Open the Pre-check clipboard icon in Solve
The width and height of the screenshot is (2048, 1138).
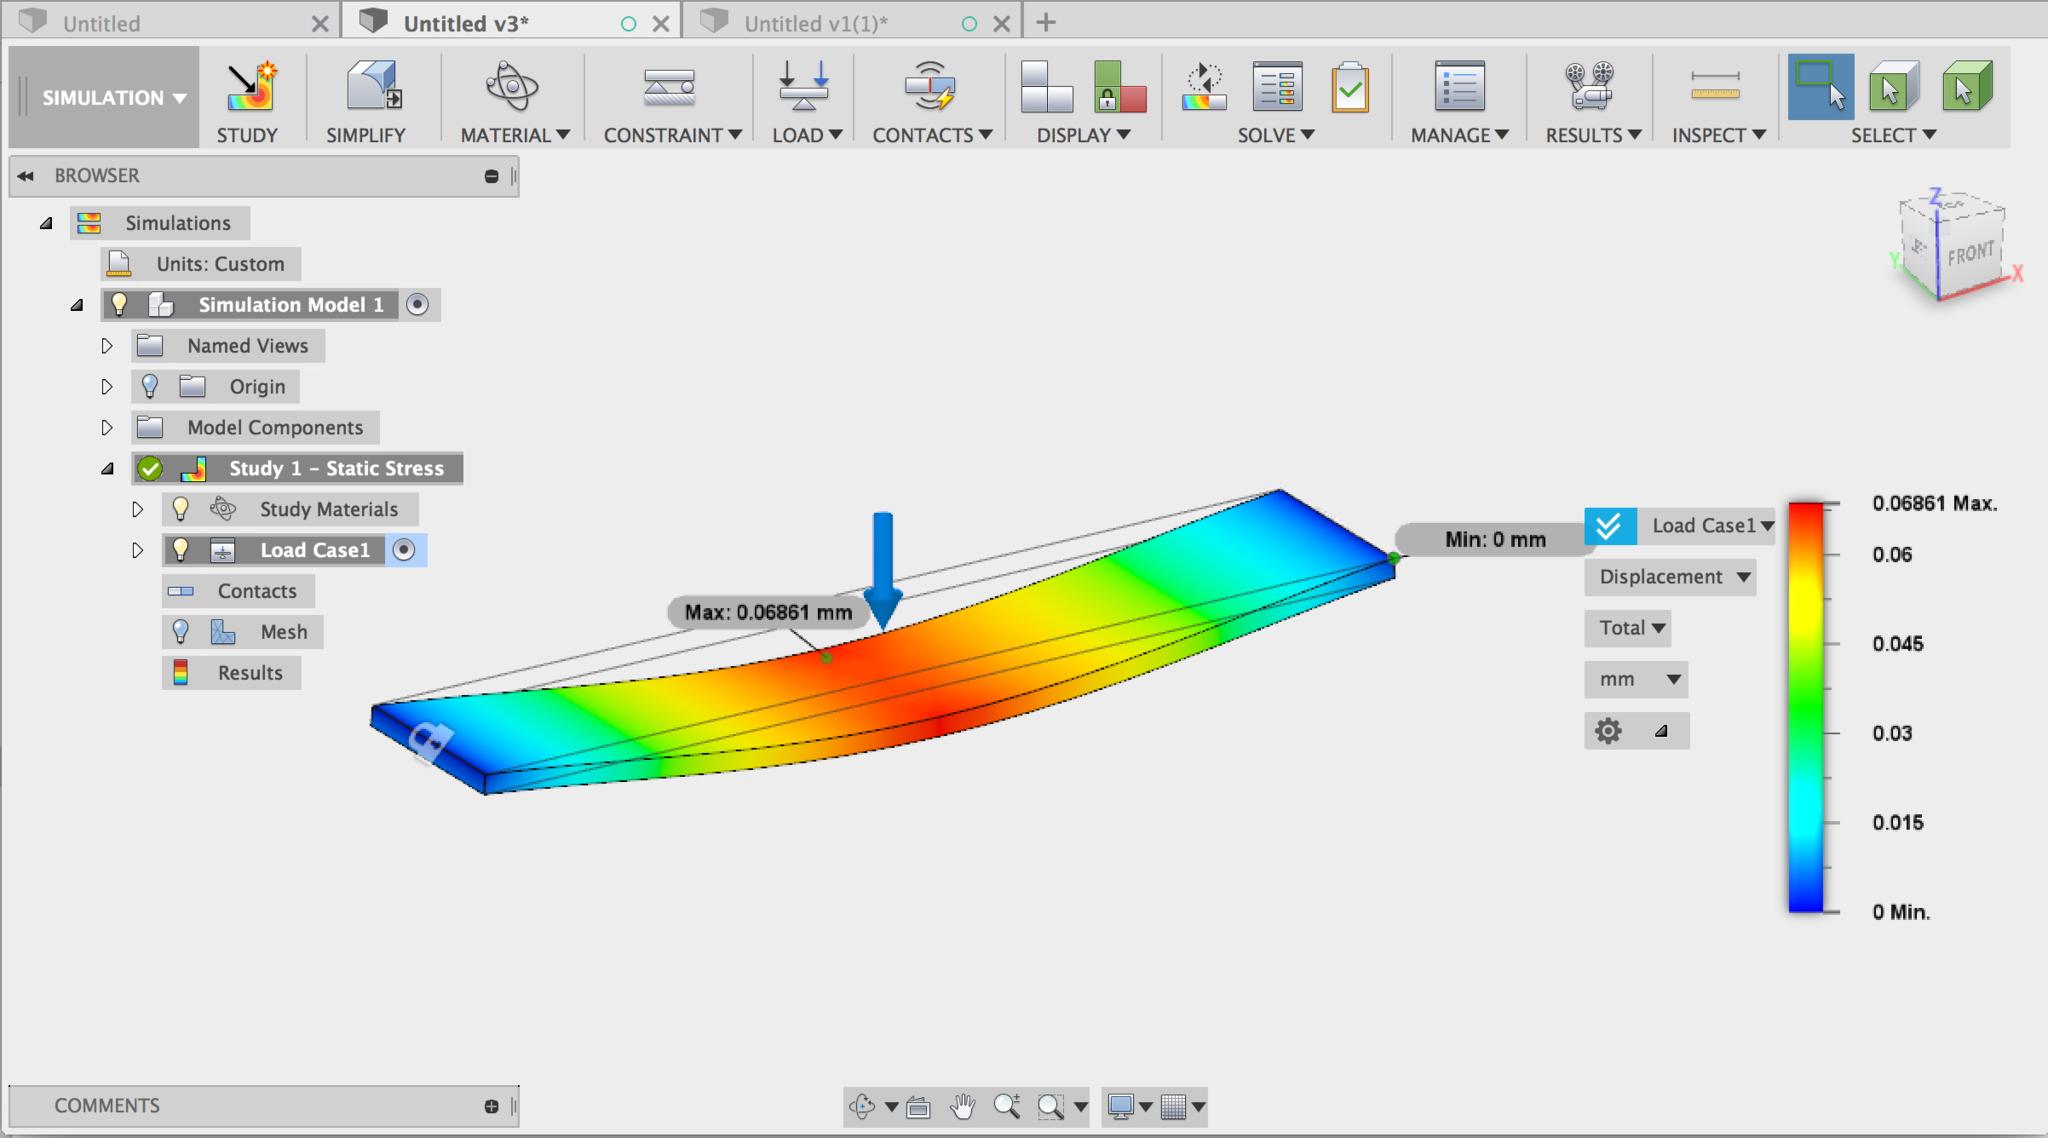click(1349, 87)
